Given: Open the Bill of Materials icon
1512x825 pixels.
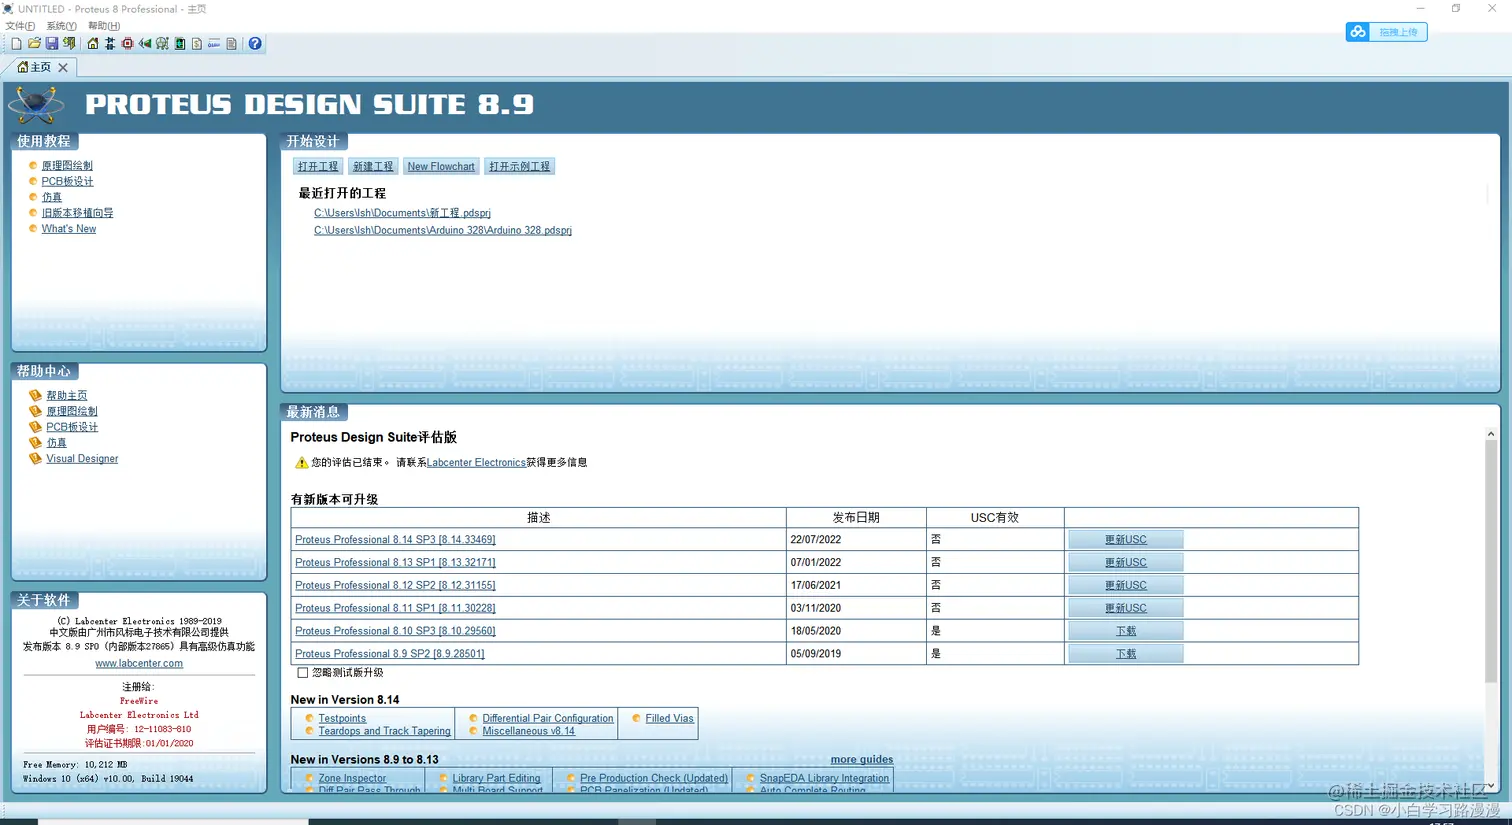Looking at the screenshot, I should tap(197, 44).
